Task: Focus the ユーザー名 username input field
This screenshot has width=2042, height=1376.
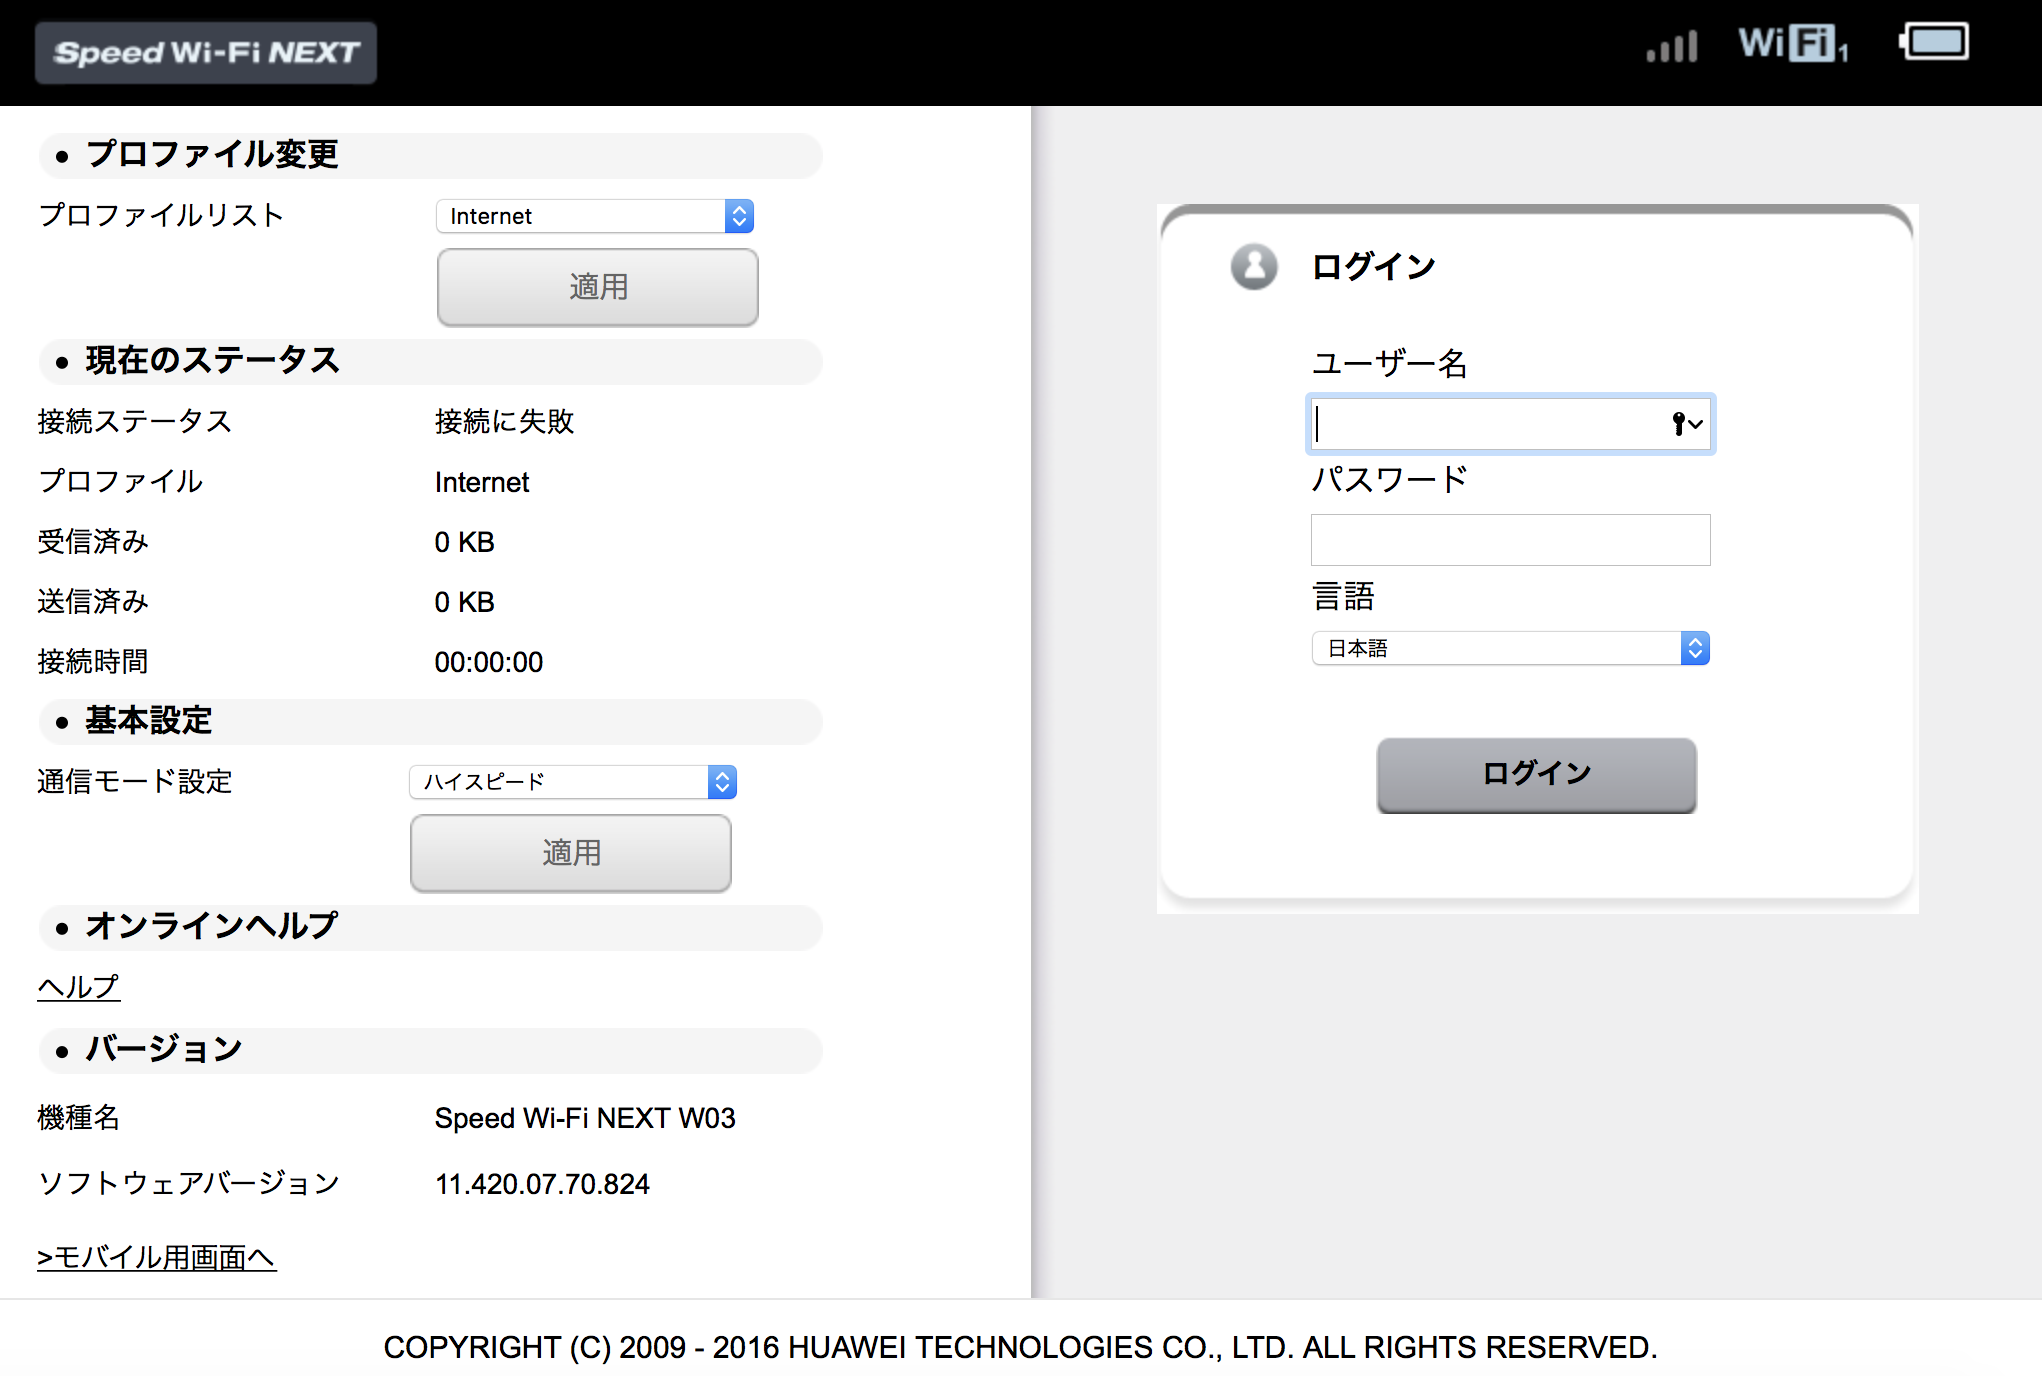Action: click(x=1490, y=424)
